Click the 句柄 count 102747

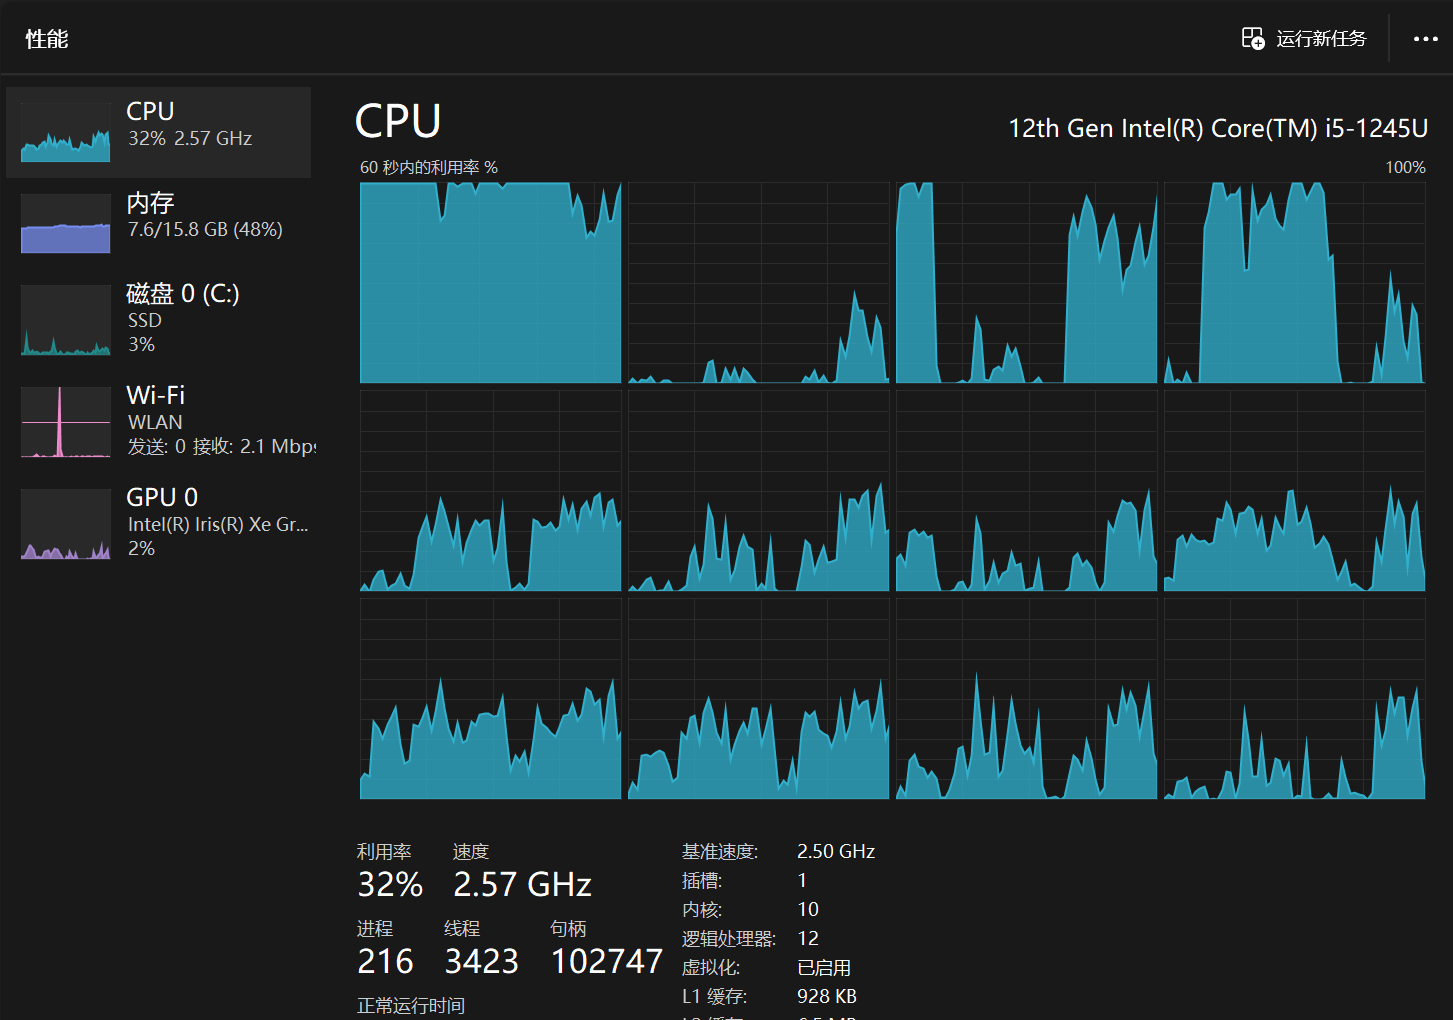[606, 961]
